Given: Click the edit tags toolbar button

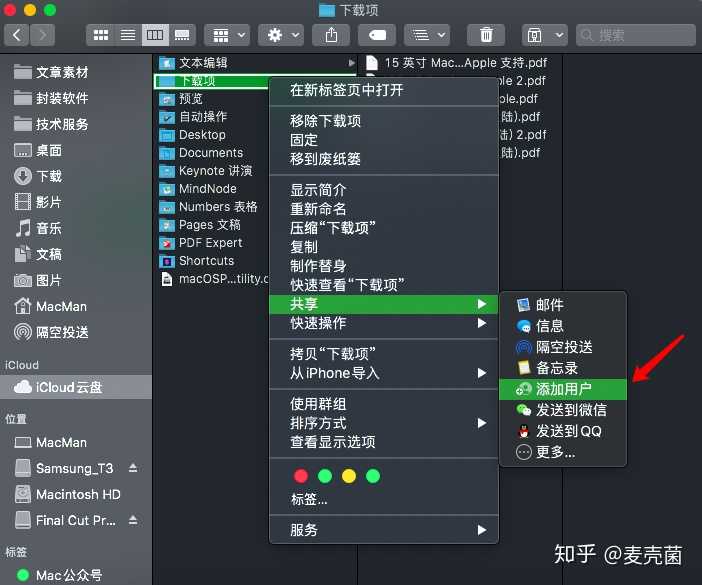Looking at the screenshot, I should [x=377, y=35].
